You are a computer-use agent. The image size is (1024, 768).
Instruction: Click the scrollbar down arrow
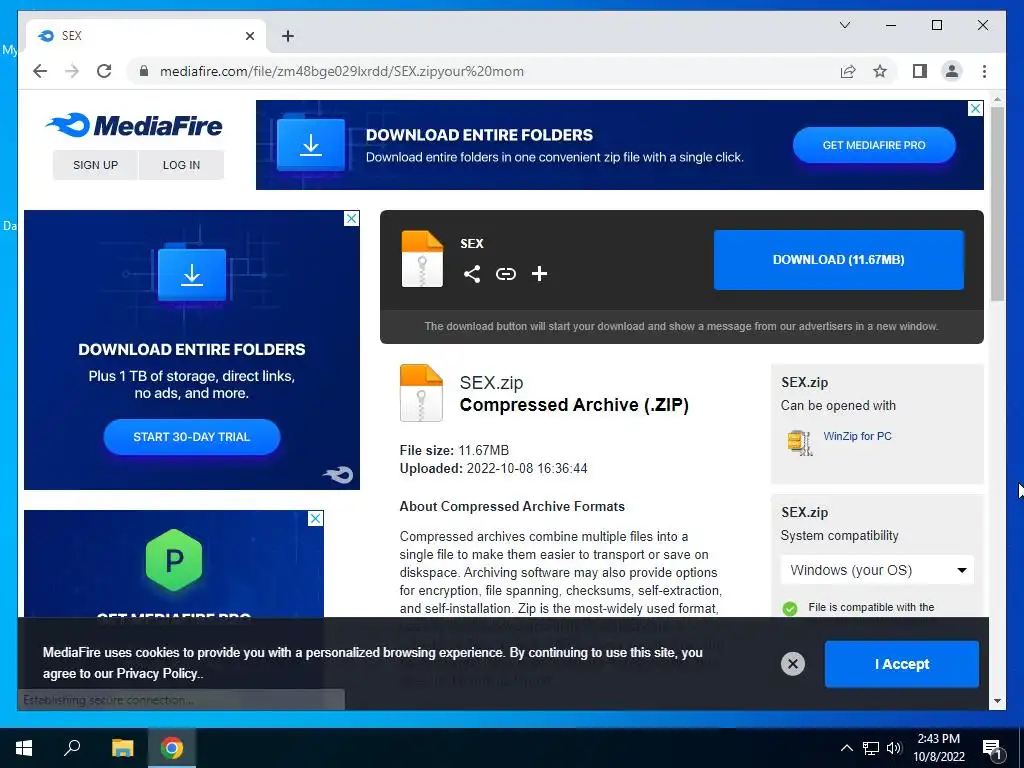point(997,701)
